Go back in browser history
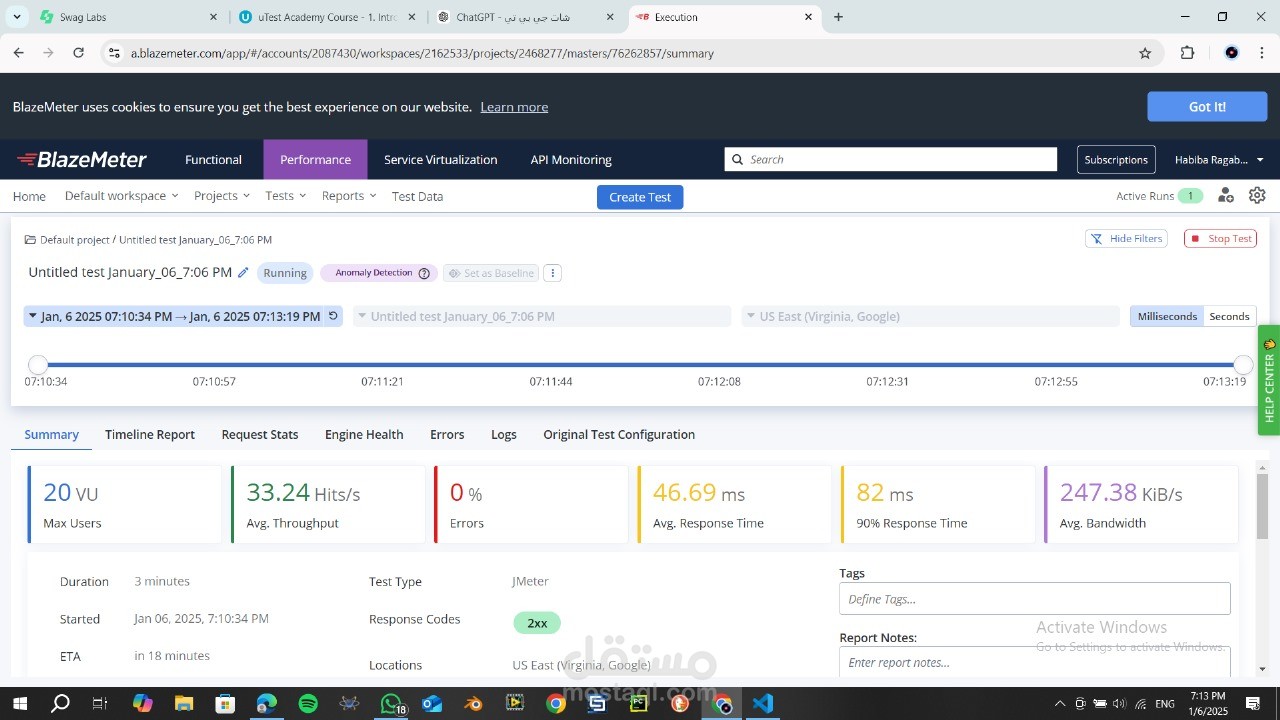Image resolution: width=1280 pixels, height=720 pixels. coord(19,53)
